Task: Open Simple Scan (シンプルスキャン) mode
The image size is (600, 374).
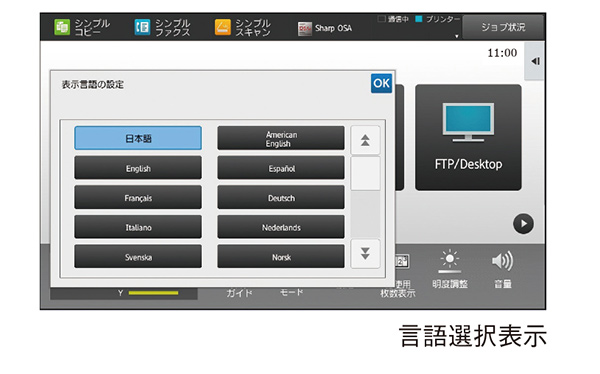Action: pyautogui.click(x=243, y=28)
